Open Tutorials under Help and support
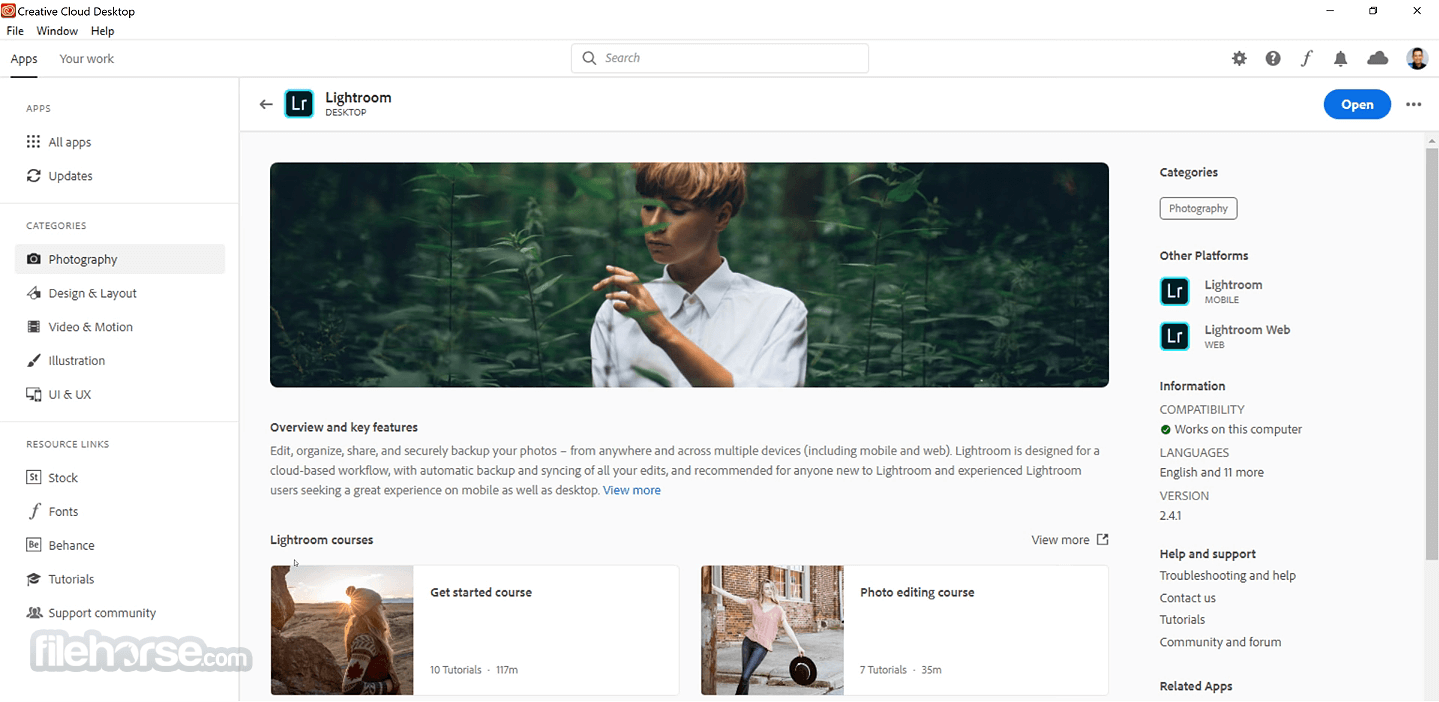This screenshot has height=702, width=1439. click(x=1182, y=620)
